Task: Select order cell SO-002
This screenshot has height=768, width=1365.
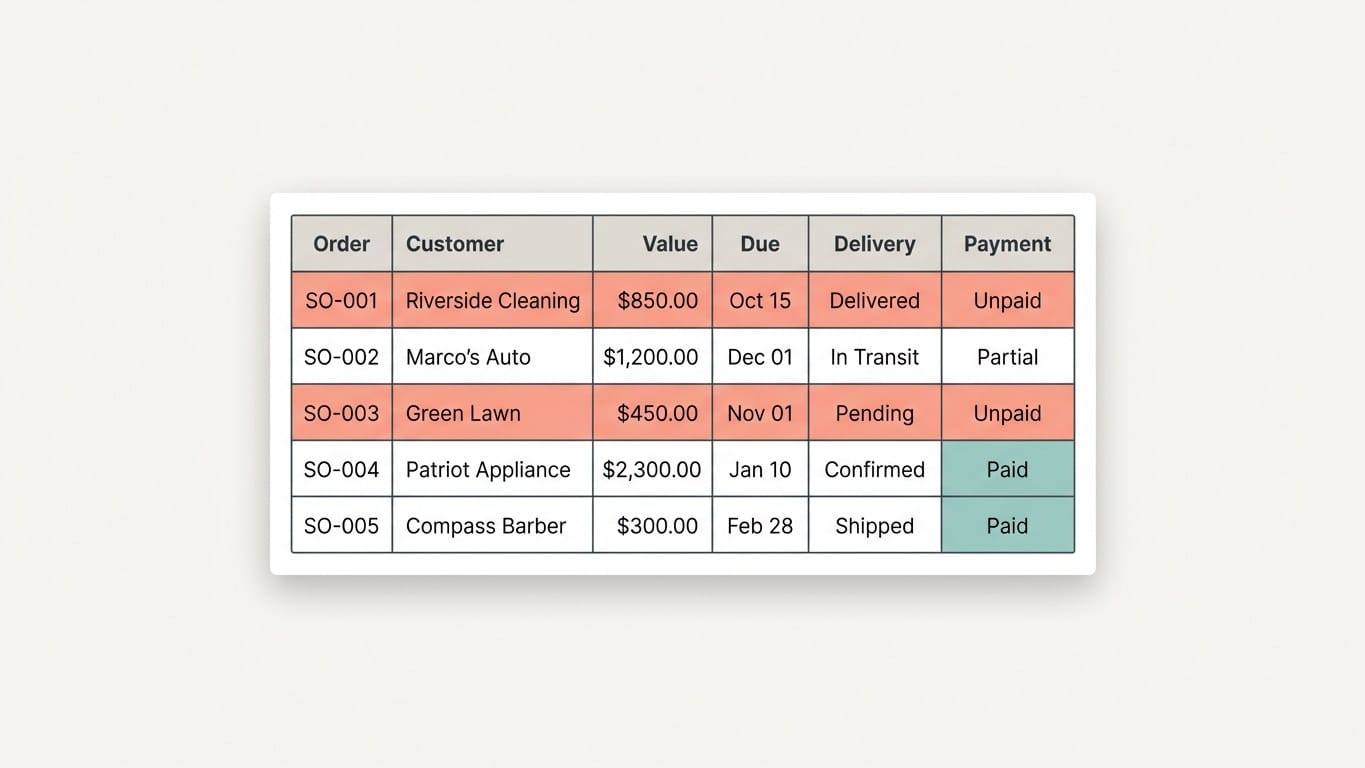Action: [342, 356]
